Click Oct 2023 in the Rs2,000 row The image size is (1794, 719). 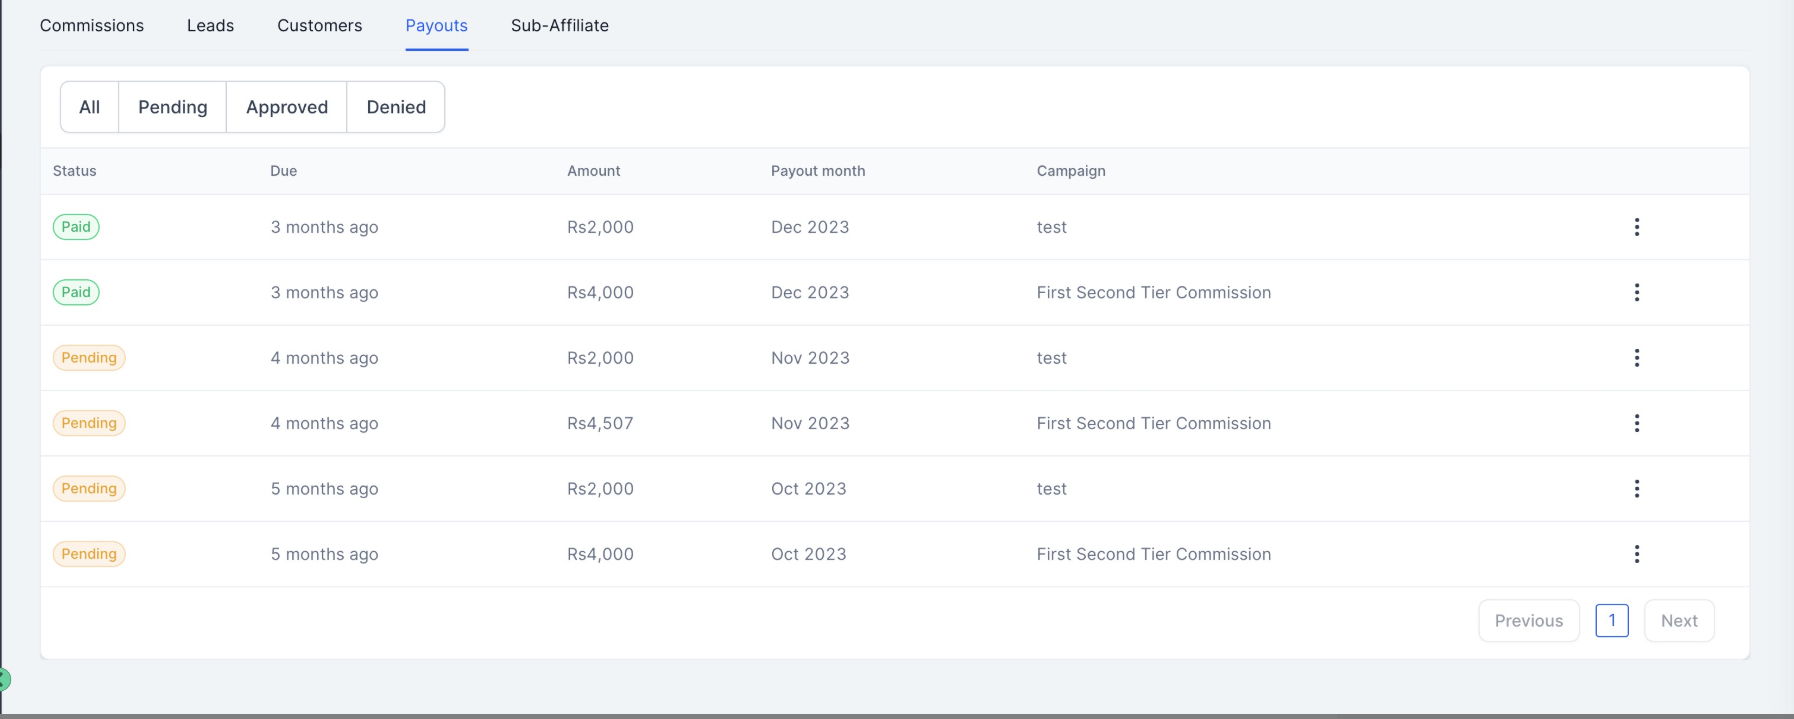(809, 489)
